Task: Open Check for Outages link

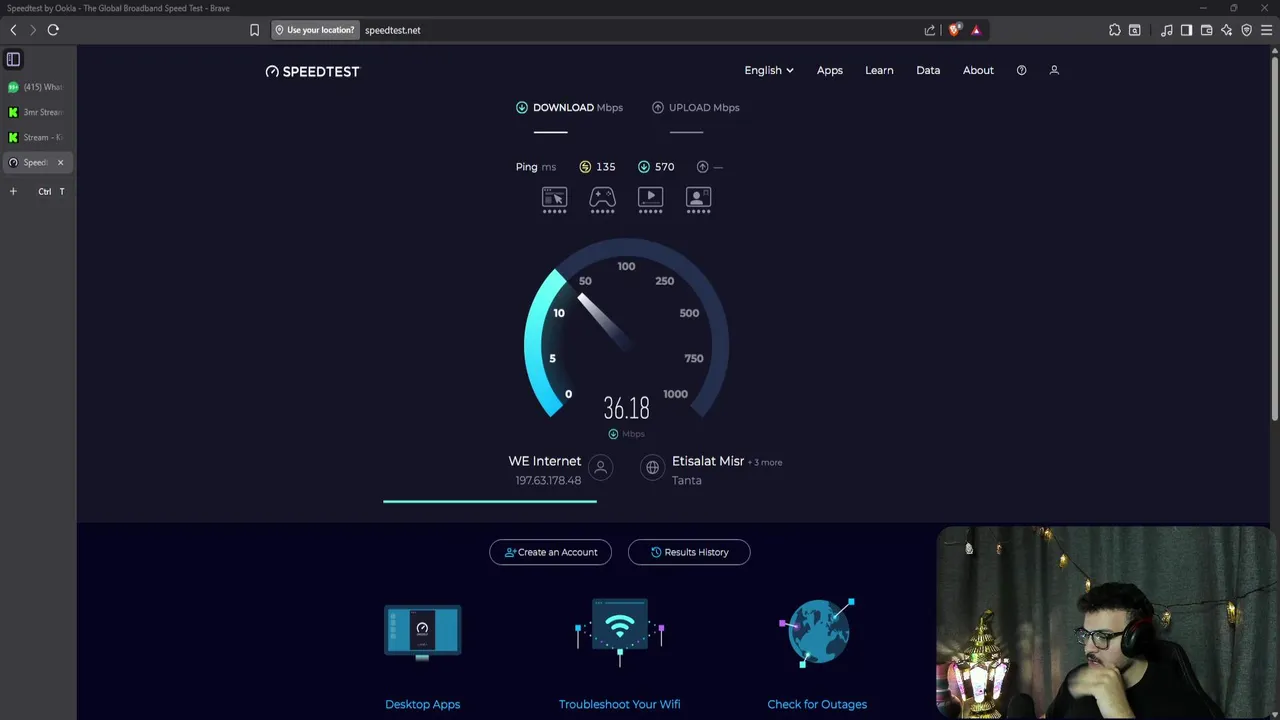Action: point(817,704)
